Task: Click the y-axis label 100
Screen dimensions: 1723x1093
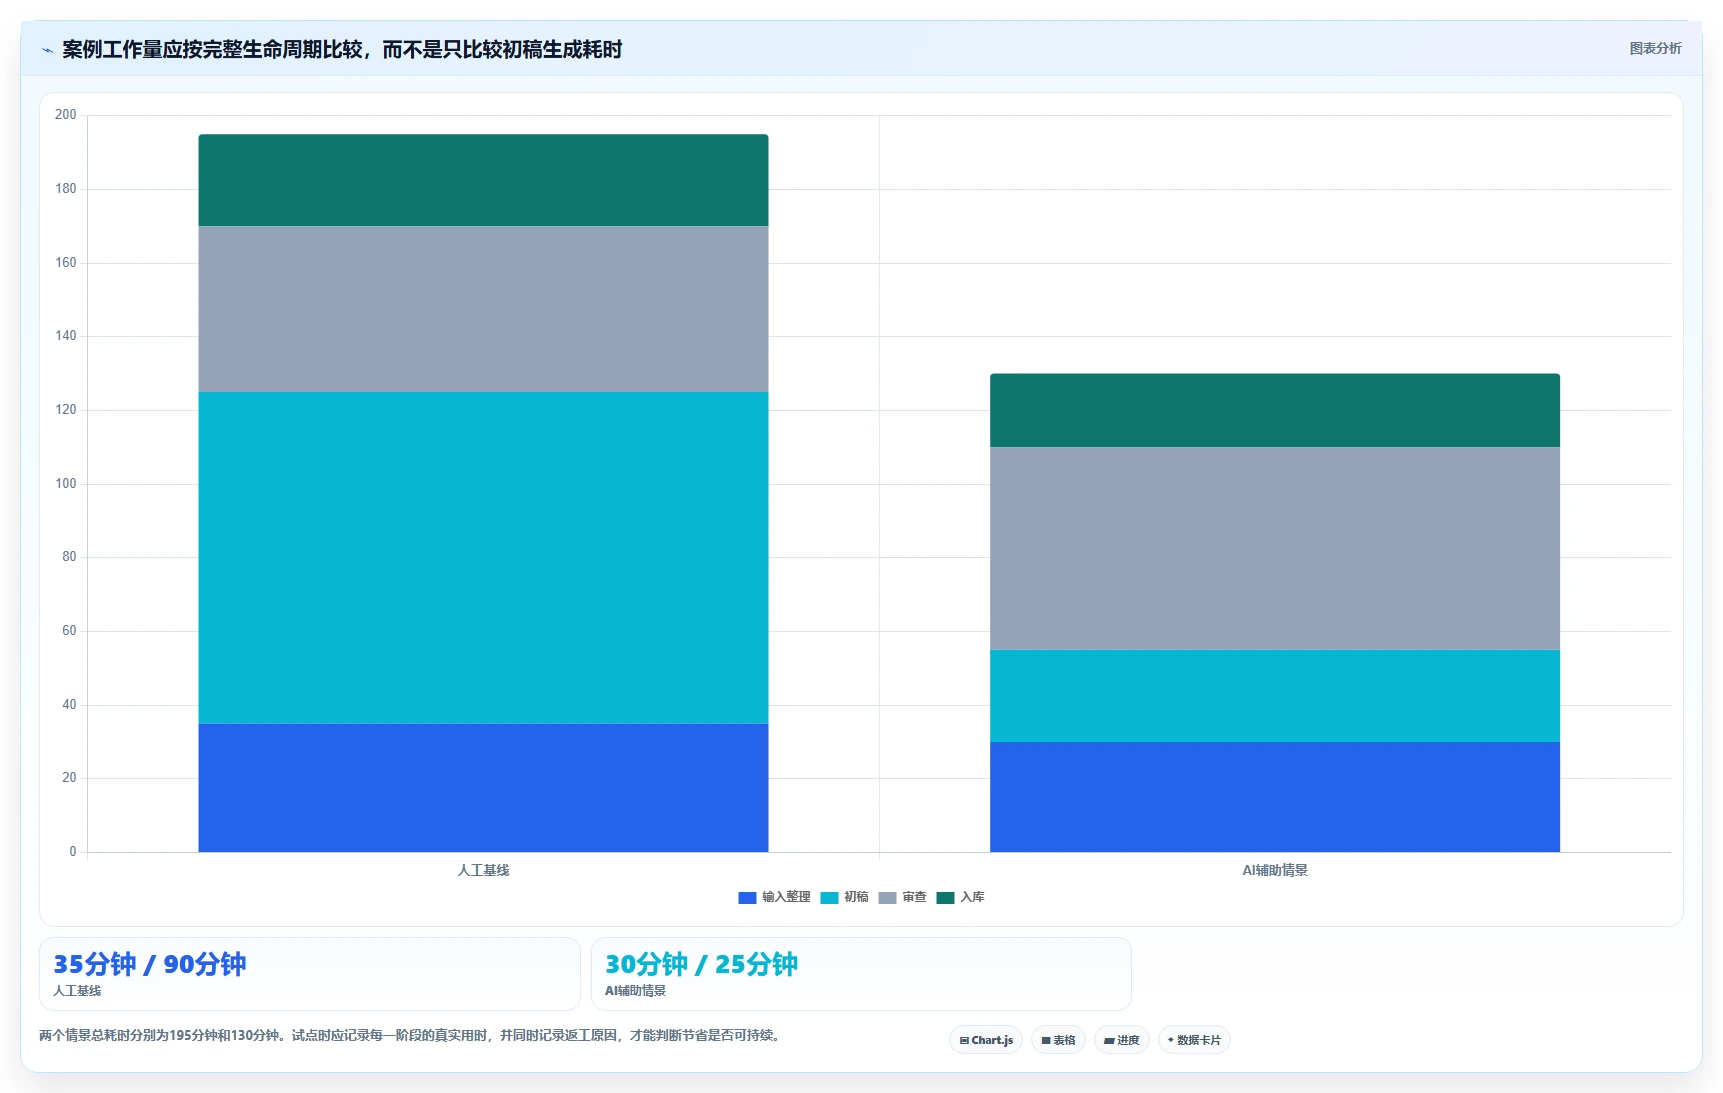Action: click(65, 484)
